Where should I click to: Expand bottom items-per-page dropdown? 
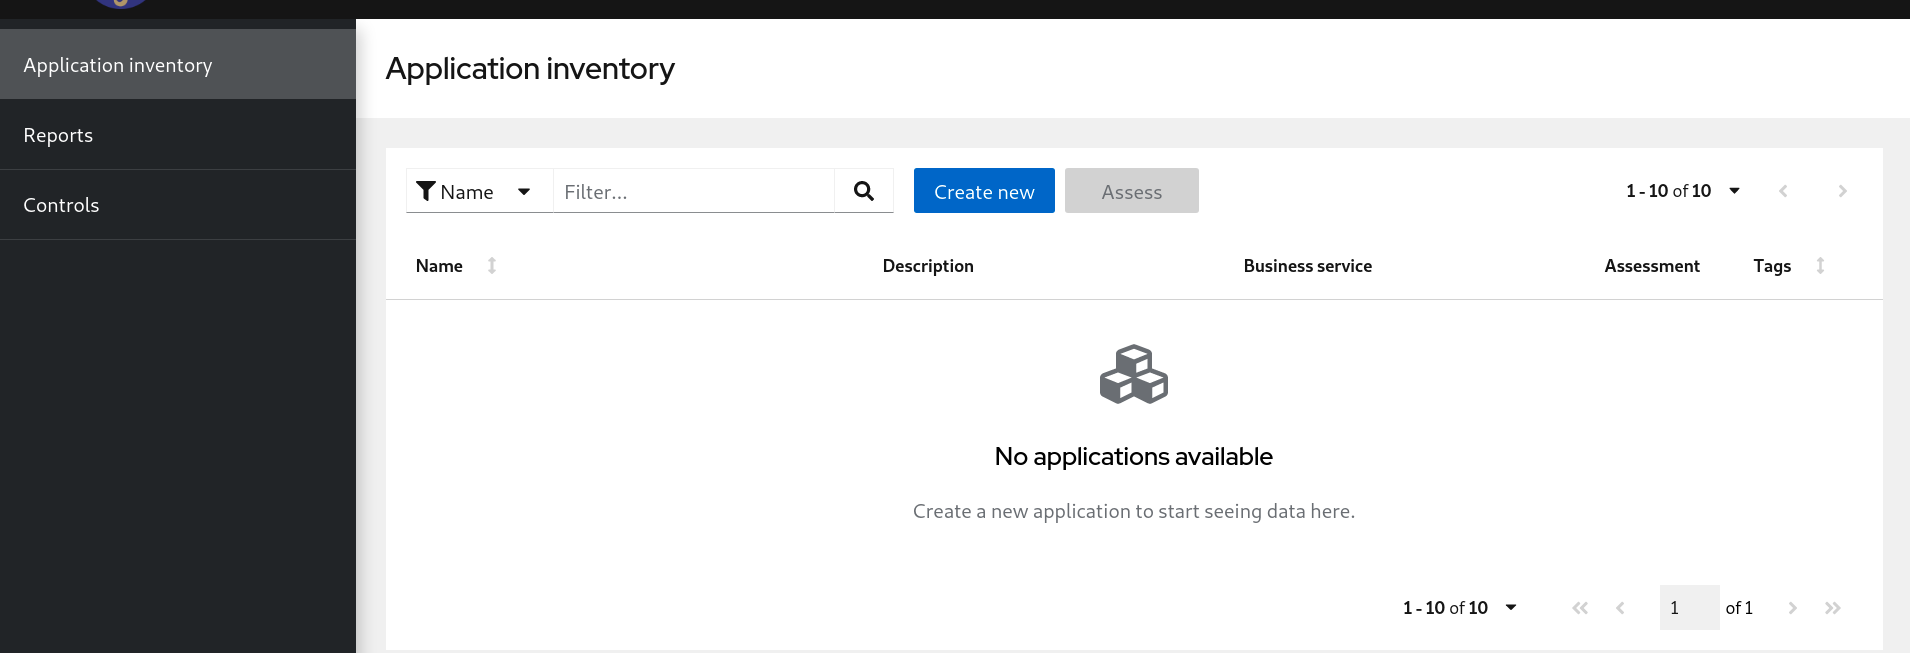click(x=1511, y=608)
